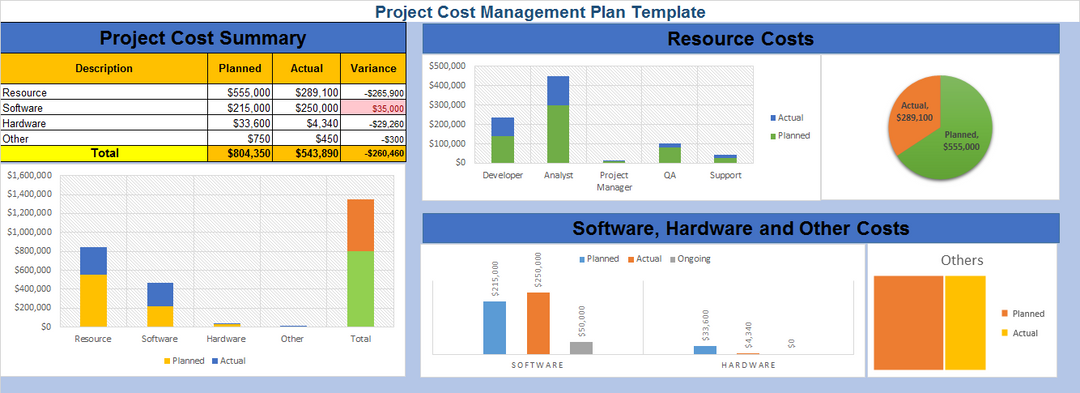1080x393 pixels.
Task: Select the -$265,900 variance cell
Action: point(373,92)
